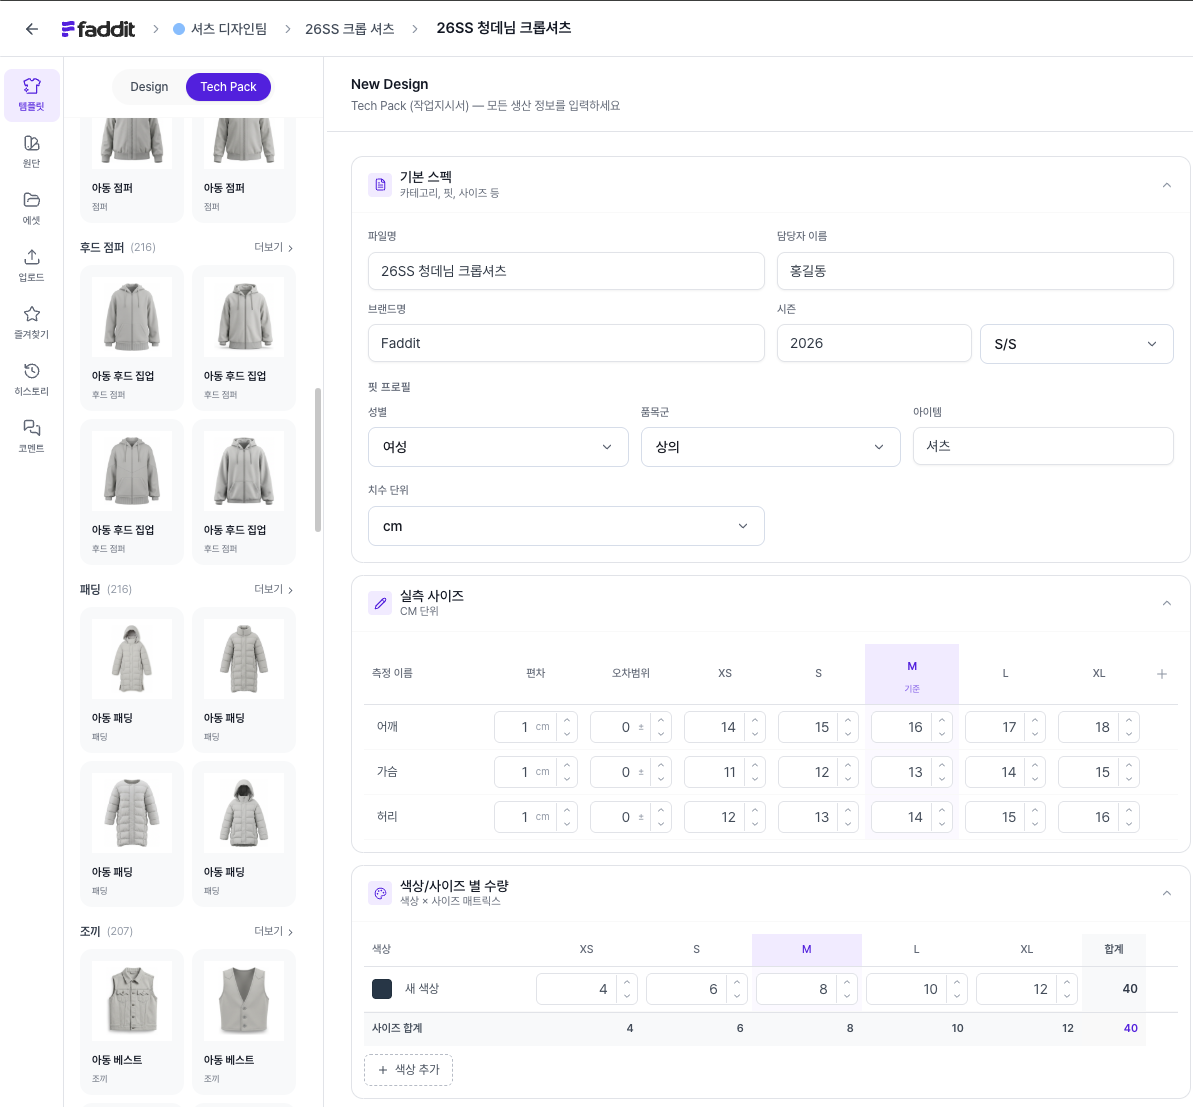Increase 어깨 XS value with stepper
This screenshot has height=1107, width=1193.
755,720
